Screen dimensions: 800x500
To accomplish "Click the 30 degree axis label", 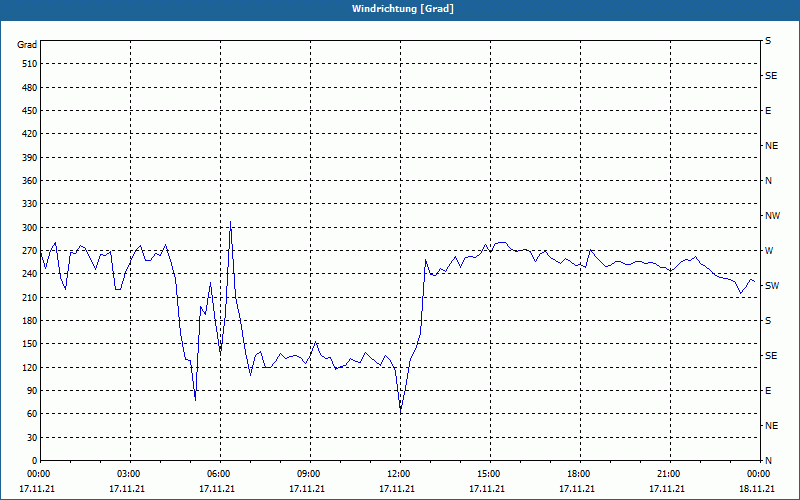I will [x=32, y=438].
